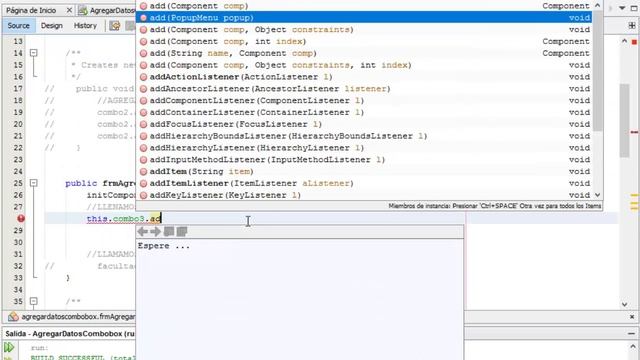This screenshot has width=640, height=360.
Task: Collapse the code fold at line 14
Action: (x=33, y=53)
